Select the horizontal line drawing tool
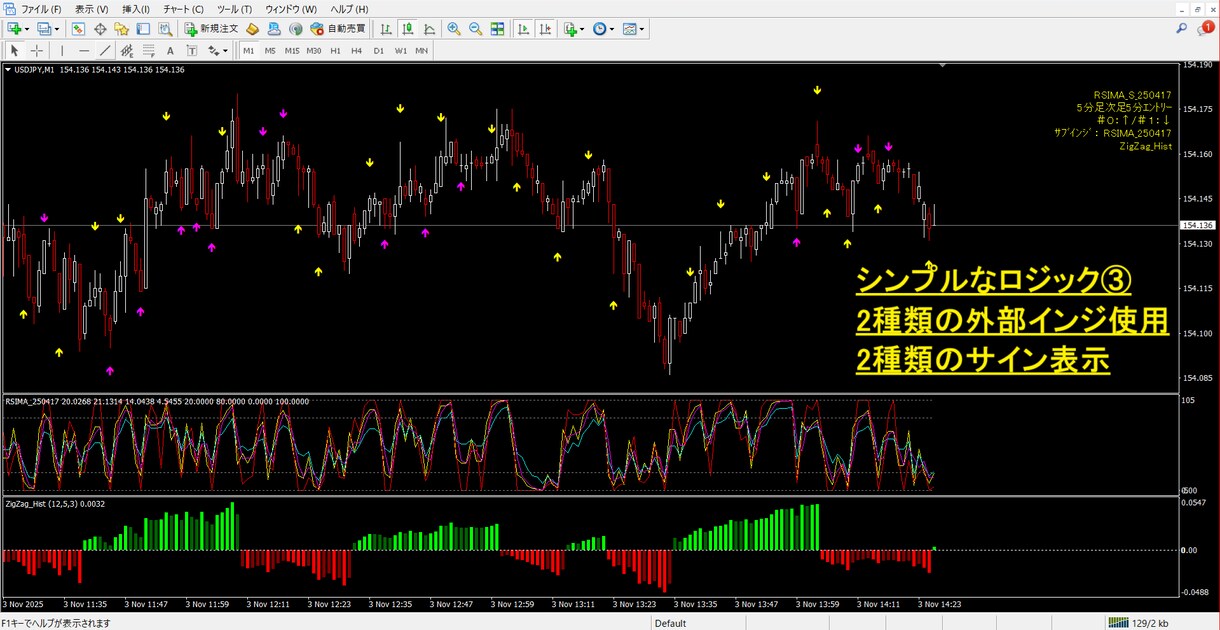 [84, 50]
